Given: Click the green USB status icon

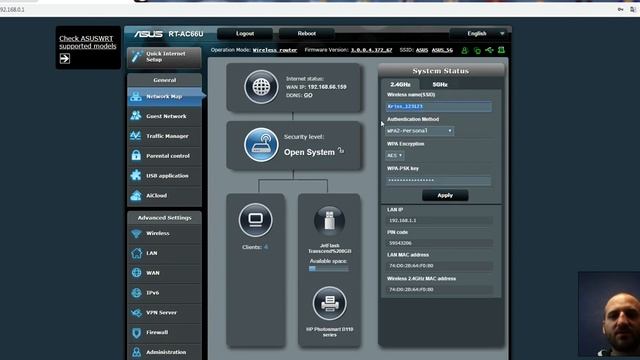Looking at the screenshot, I should click(x=489, y=50).
